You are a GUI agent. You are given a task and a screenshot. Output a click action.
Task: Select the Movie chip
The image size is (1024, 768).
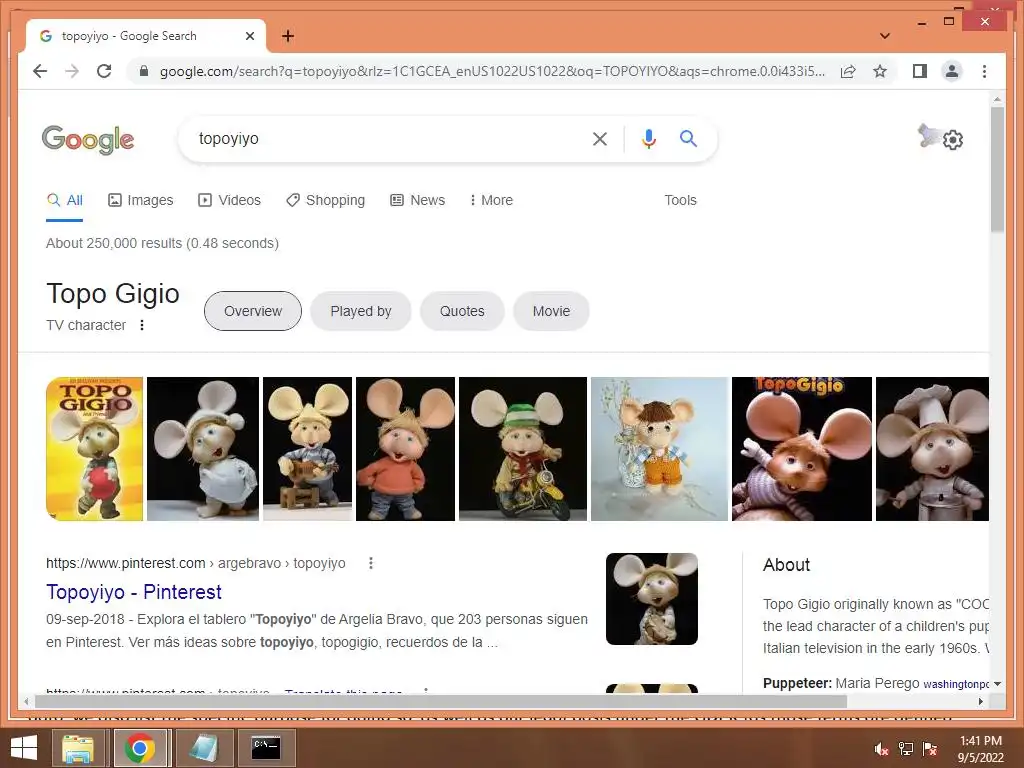(551, 311)
